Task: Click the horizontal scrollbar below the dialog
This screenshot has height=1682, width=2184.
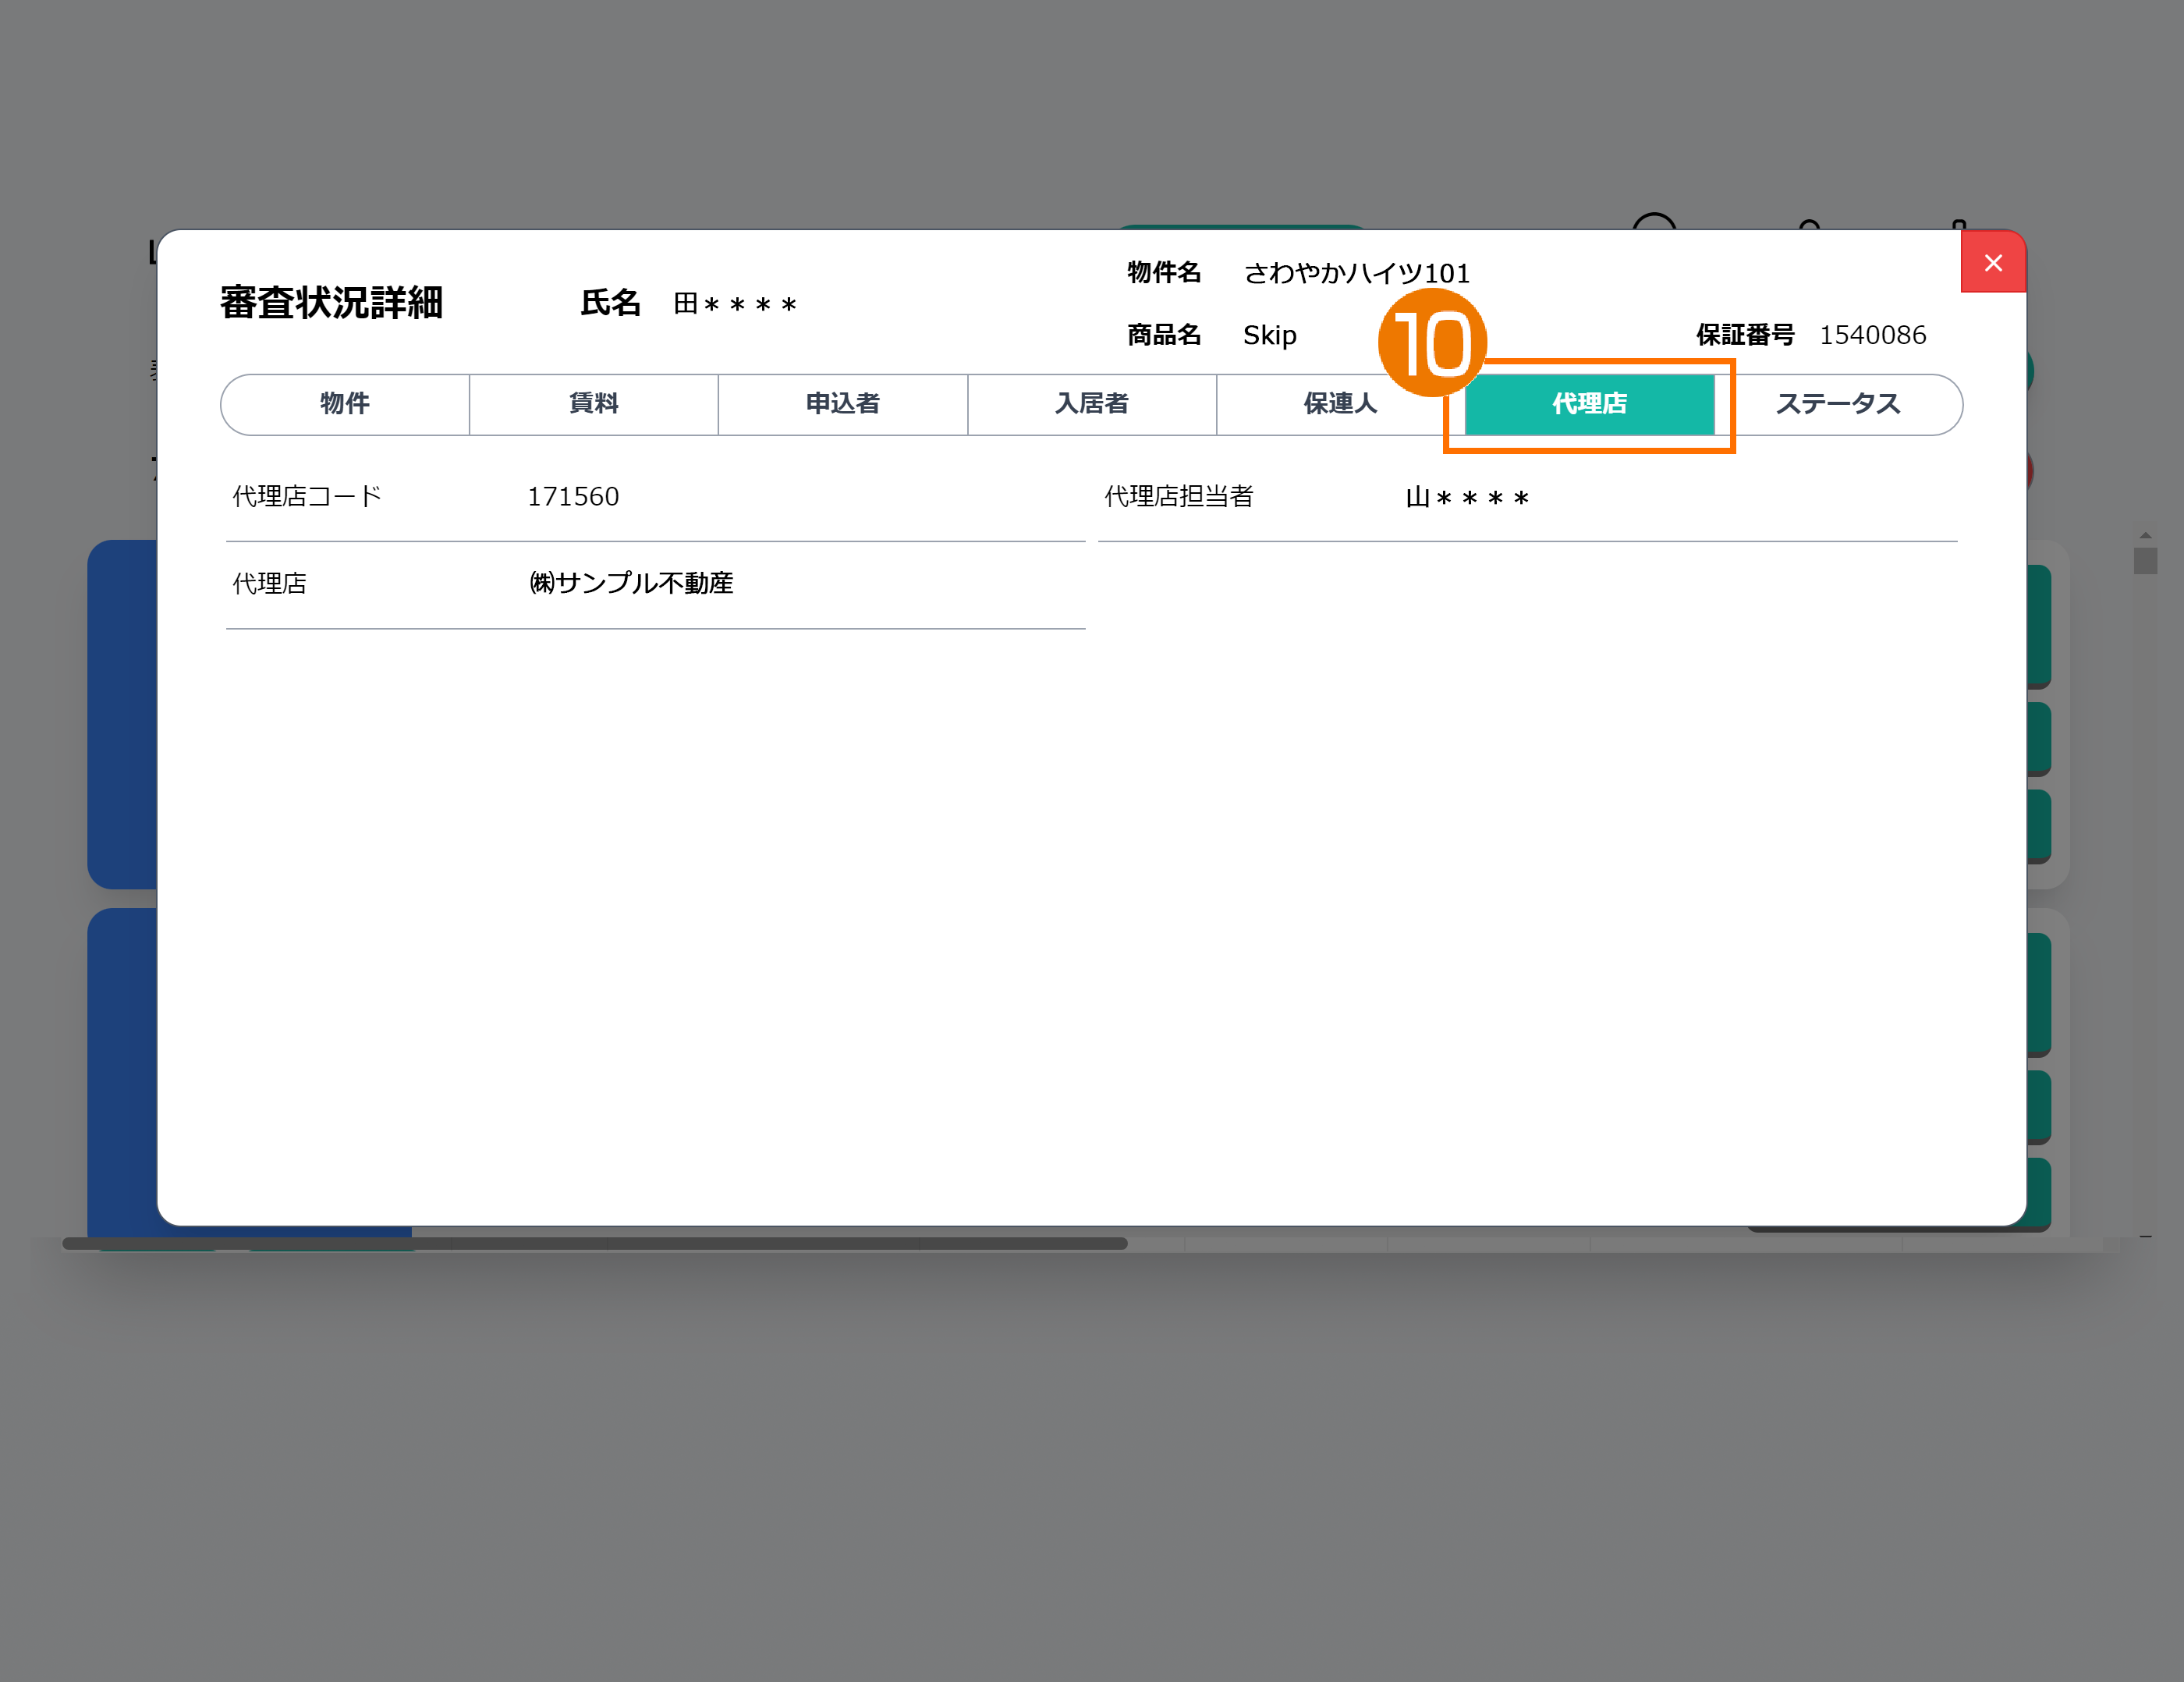Action: (x=594, y=1243)
